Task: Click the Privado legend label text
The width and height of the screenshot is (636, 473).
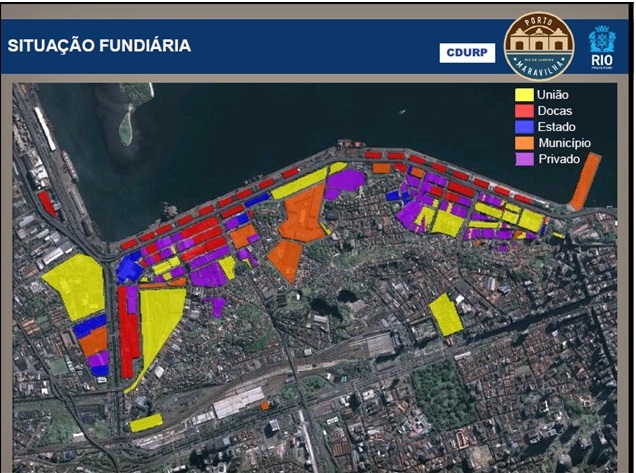Action: [559, 159]
